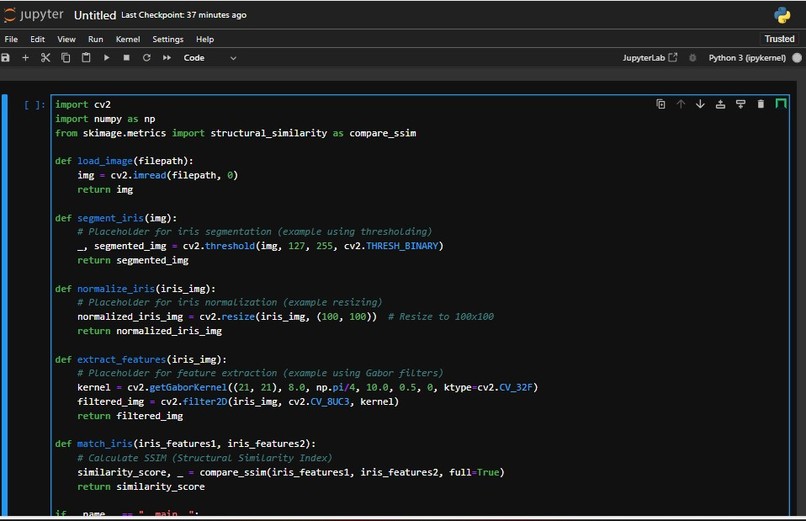Insert a cell above from the cell toolbar
Image resolution: width=806 pixels, height=521 pixels.
[721, 104]
